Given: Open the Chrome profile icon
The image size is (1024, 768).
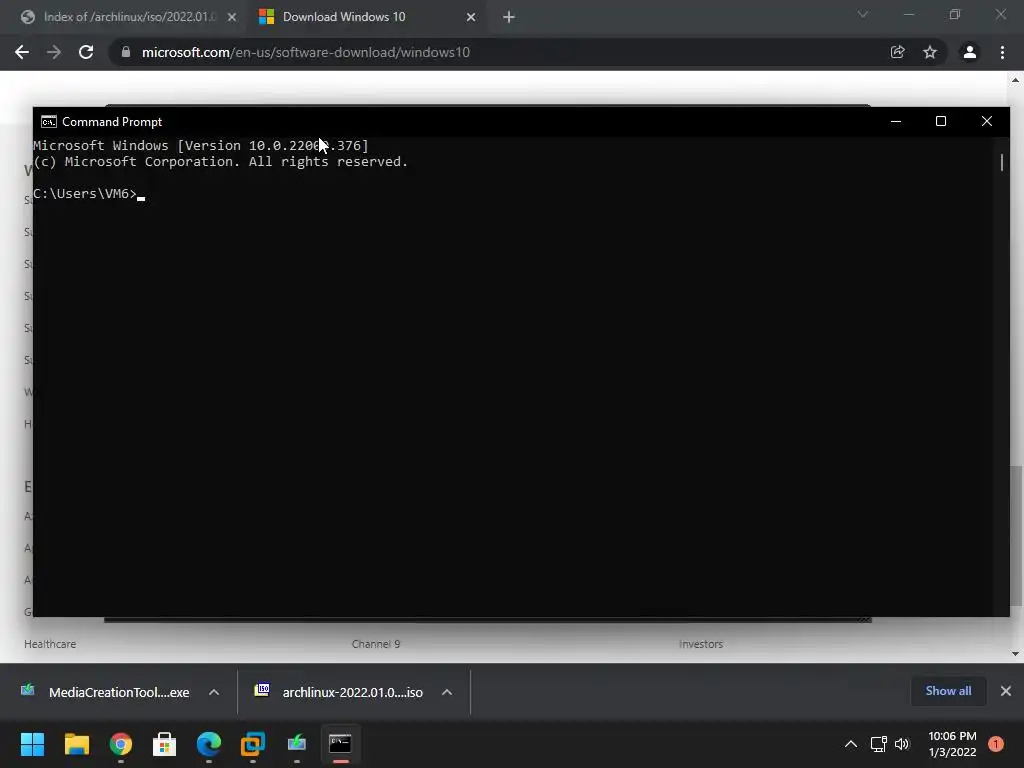Looking at the screenshot, I should click(970, 52).
